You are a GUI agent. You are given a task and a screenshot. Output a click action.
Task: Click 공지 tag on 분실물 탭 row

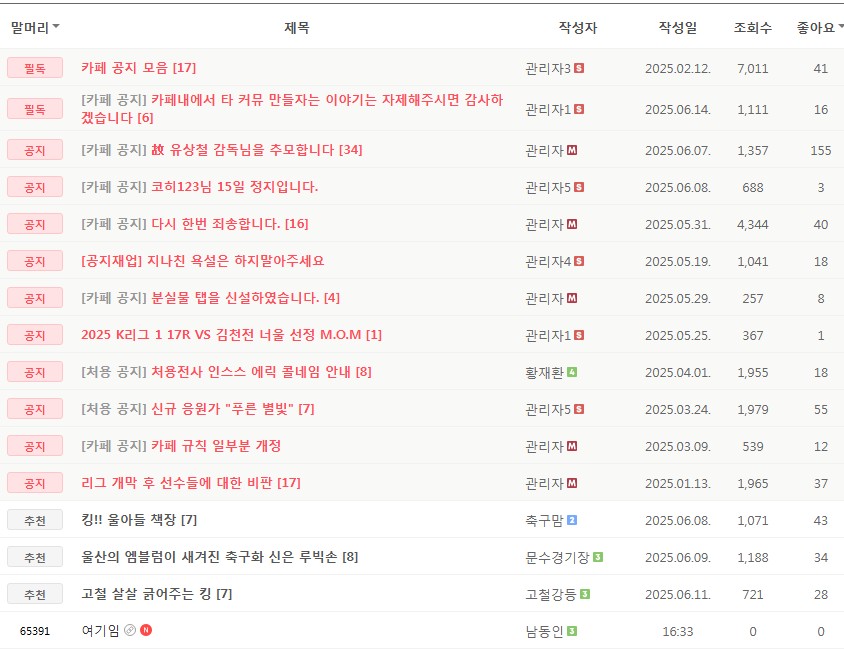[35, 298]
